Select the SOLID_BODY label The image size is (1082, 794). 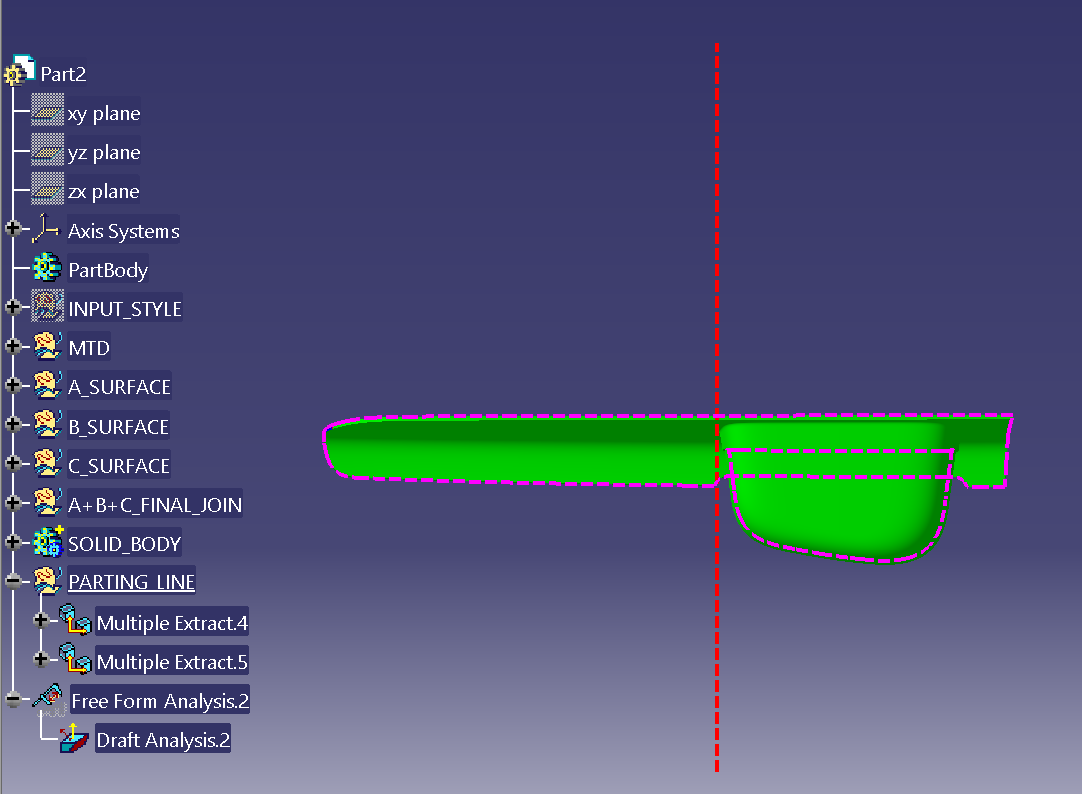tap(124, 544)
